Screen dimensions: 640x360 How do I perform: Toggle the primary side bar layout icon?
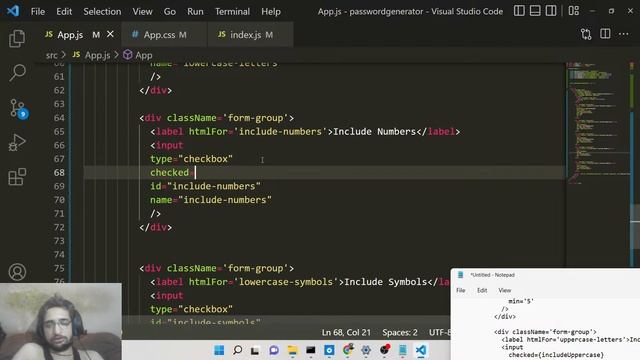point(519,11)
